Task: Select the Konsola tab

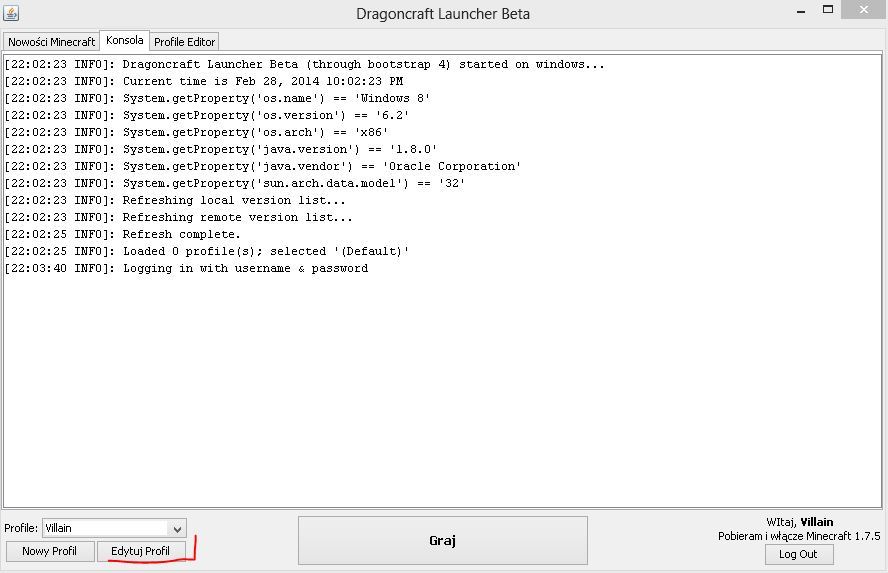Action: click(125, 40)
